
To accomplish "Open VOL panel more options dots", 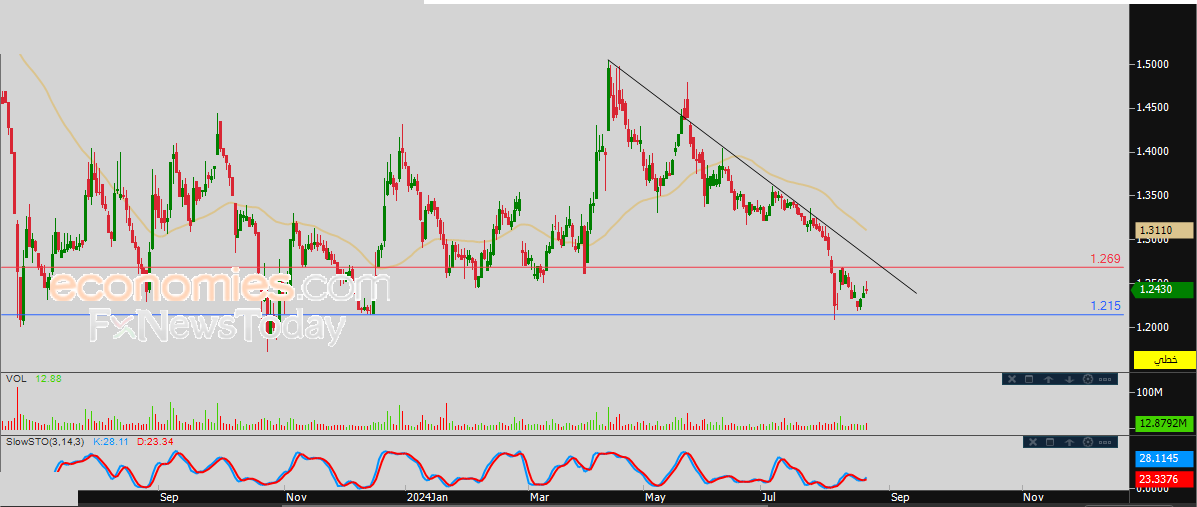I will click(1105, 379).
